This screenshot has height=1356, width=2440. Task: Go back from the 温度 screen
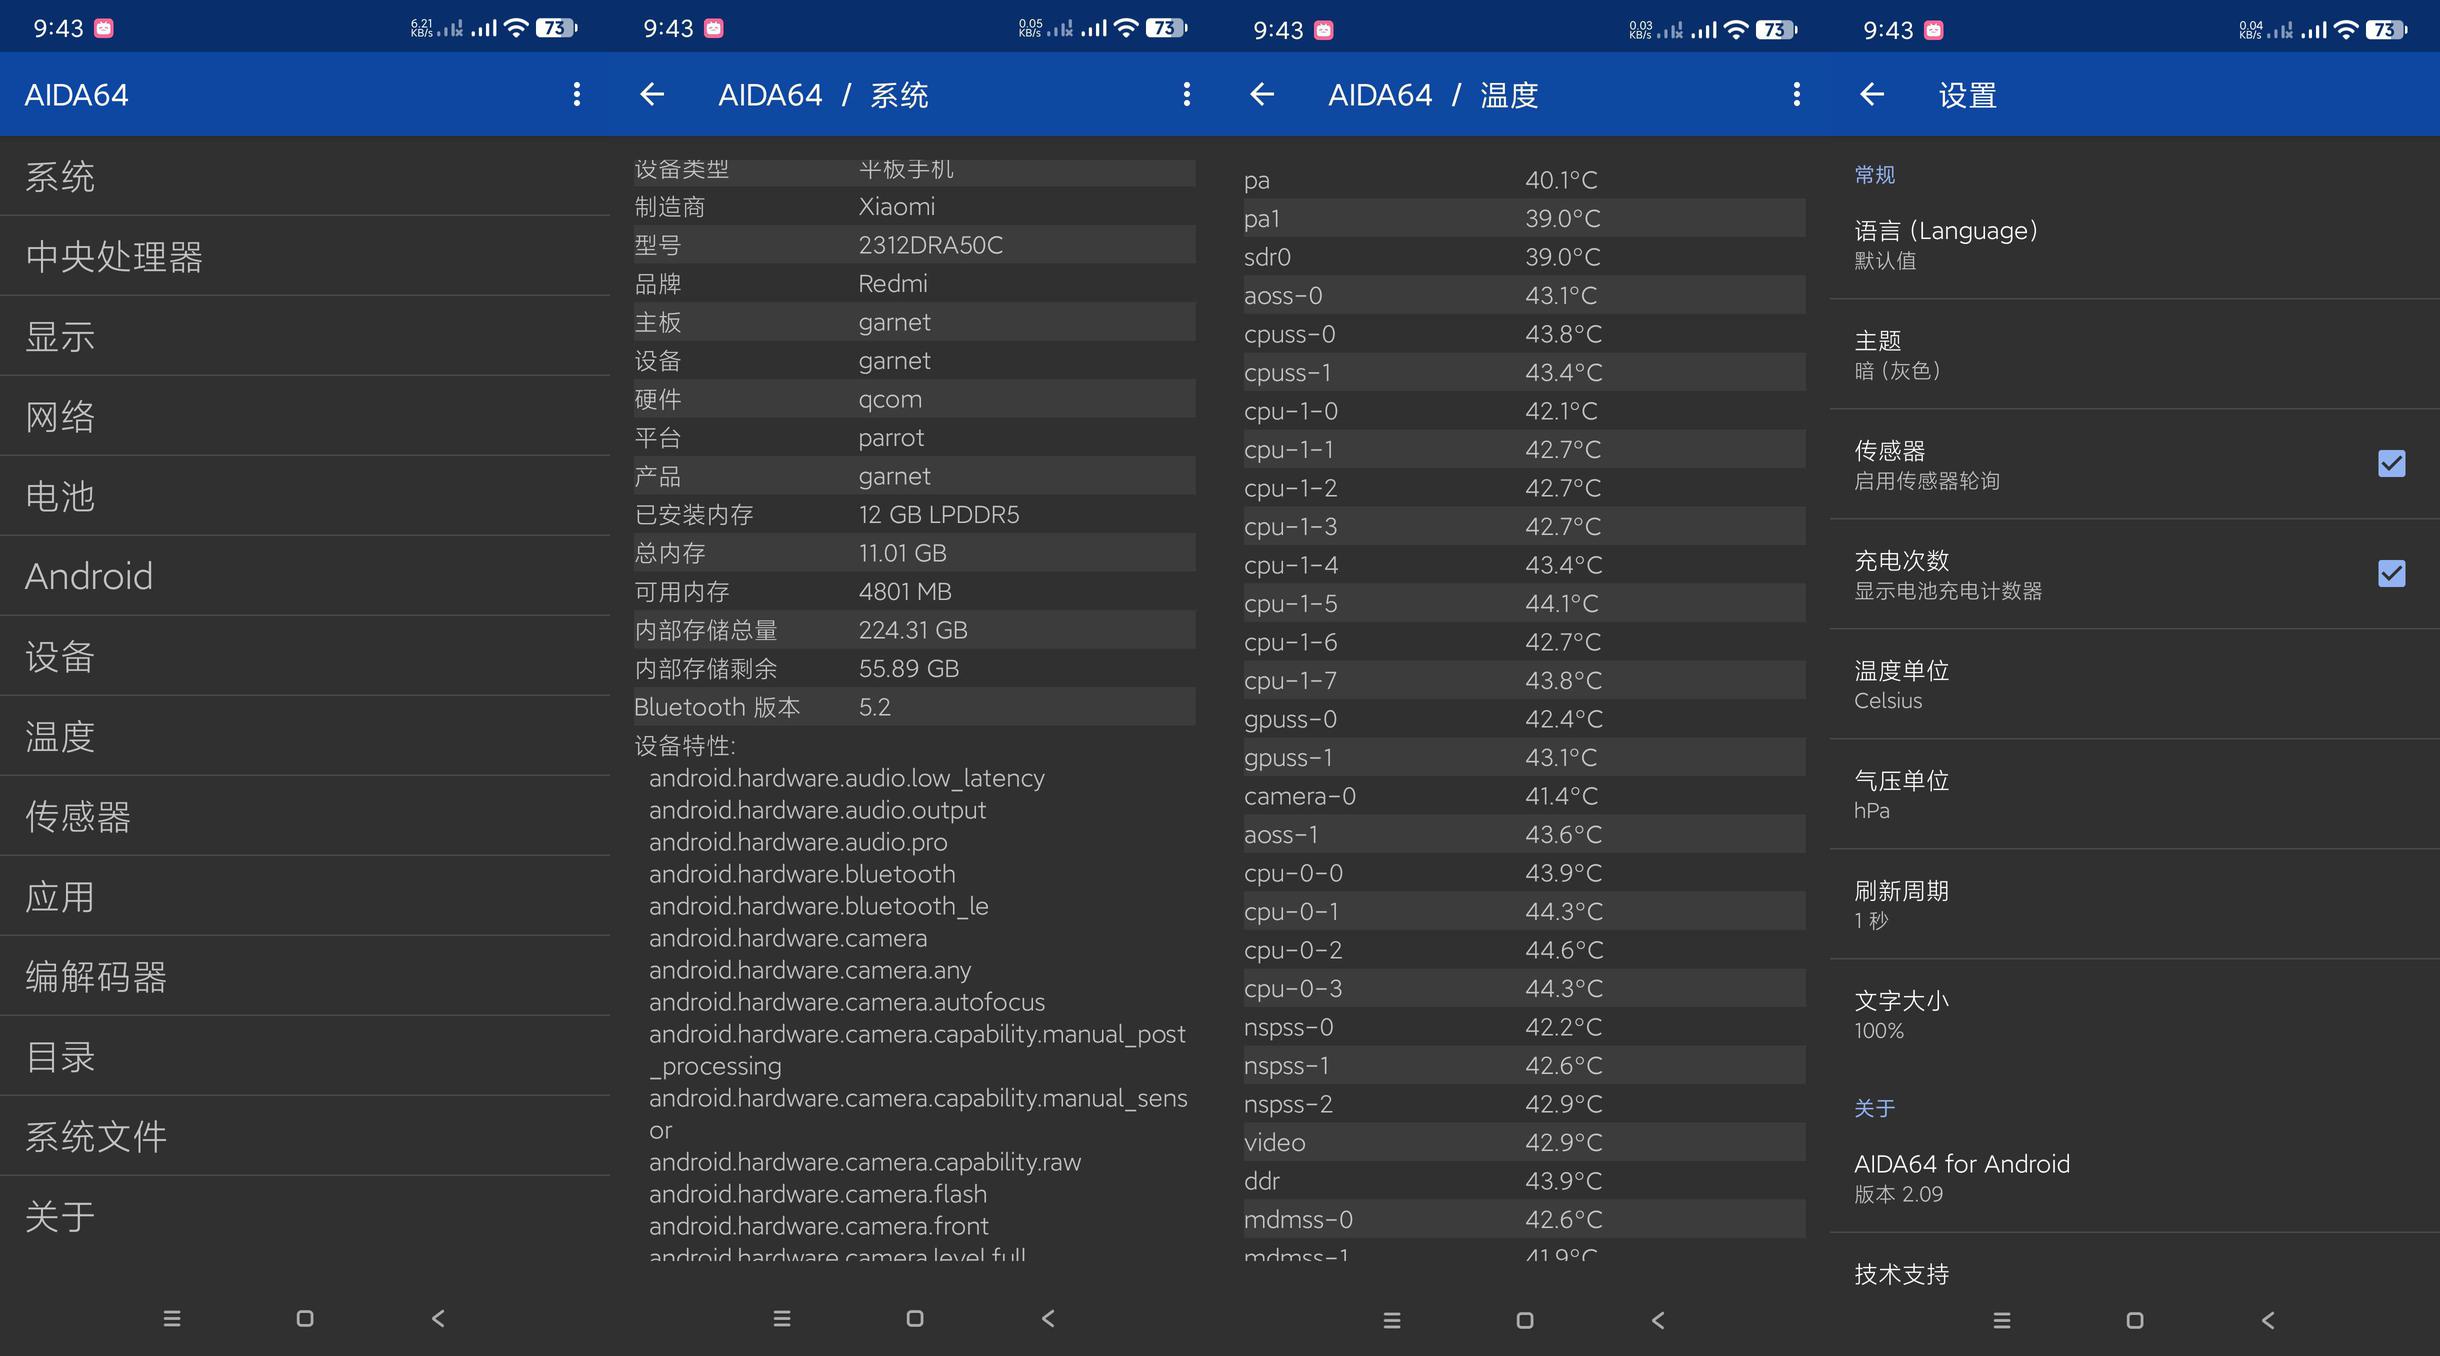[x=1262, y=94]
